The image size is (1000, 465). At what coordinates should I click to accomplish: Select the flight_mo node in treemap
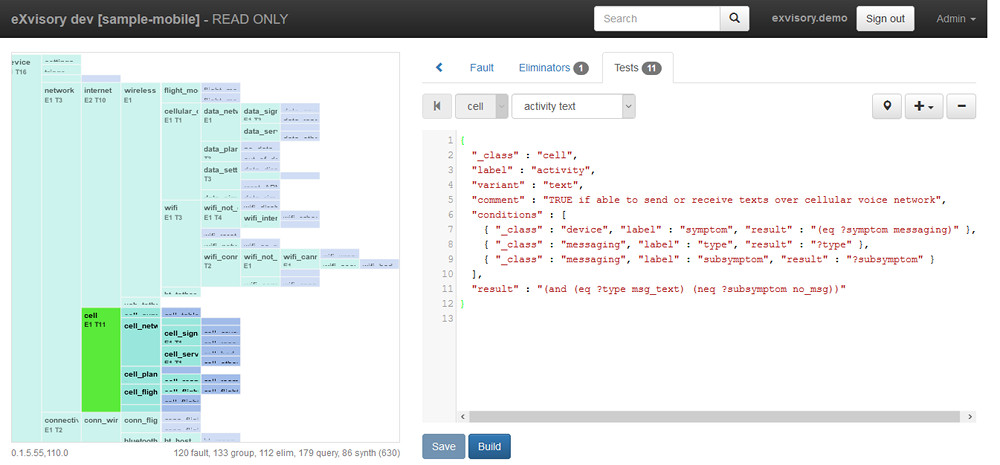[181, 94]
